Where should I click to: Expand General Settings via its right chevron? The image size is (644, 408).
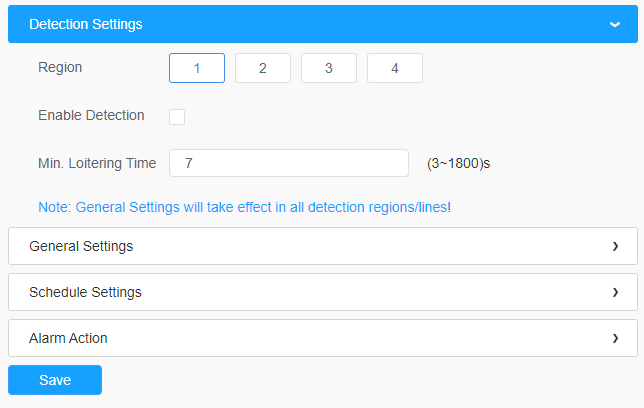coord(615,246)
